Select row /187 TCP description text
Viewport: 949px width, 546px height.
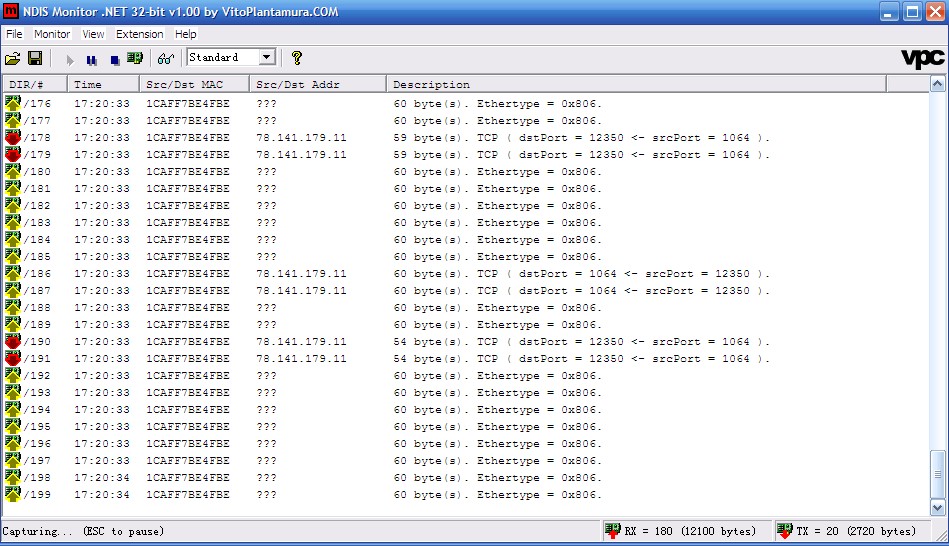[x=581, y=291]
